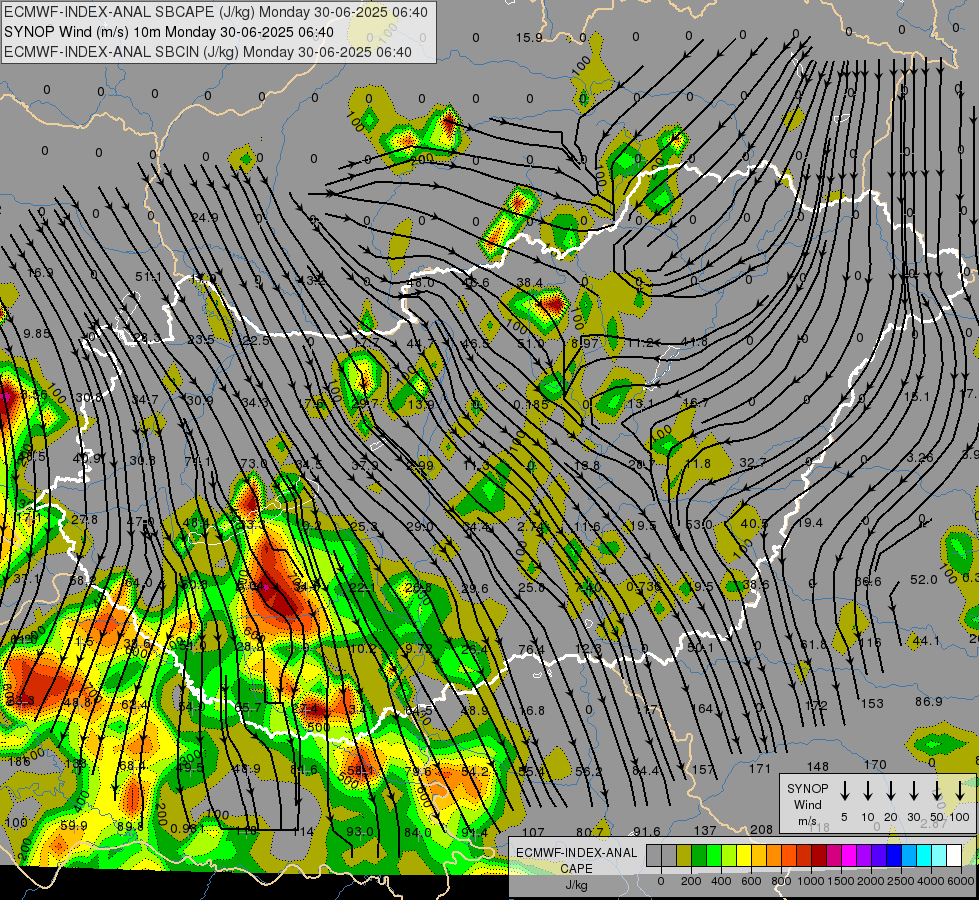The height and width of the screenshot is (900, 979).
Task: Click the 19.4 grid value on the map
Action: click(x=810, y=522)
